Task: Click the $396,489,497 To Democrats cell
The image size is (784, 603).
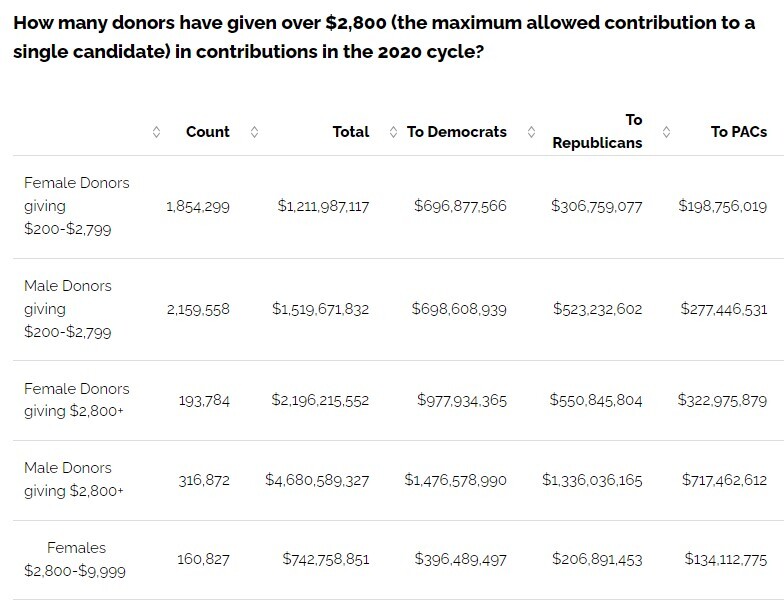Action: click(460, 560)
